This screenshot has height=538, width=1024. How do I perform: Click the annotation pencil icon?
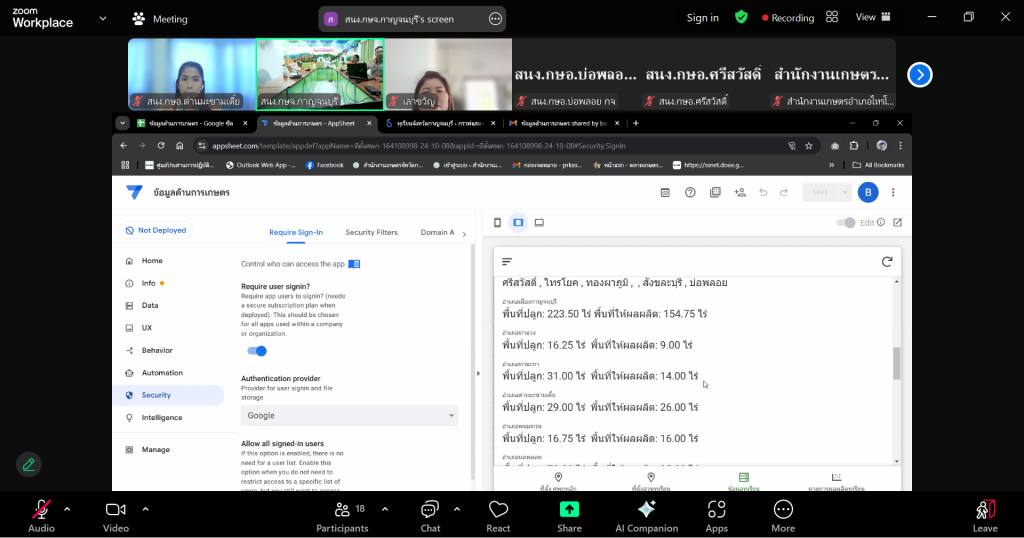29,464
